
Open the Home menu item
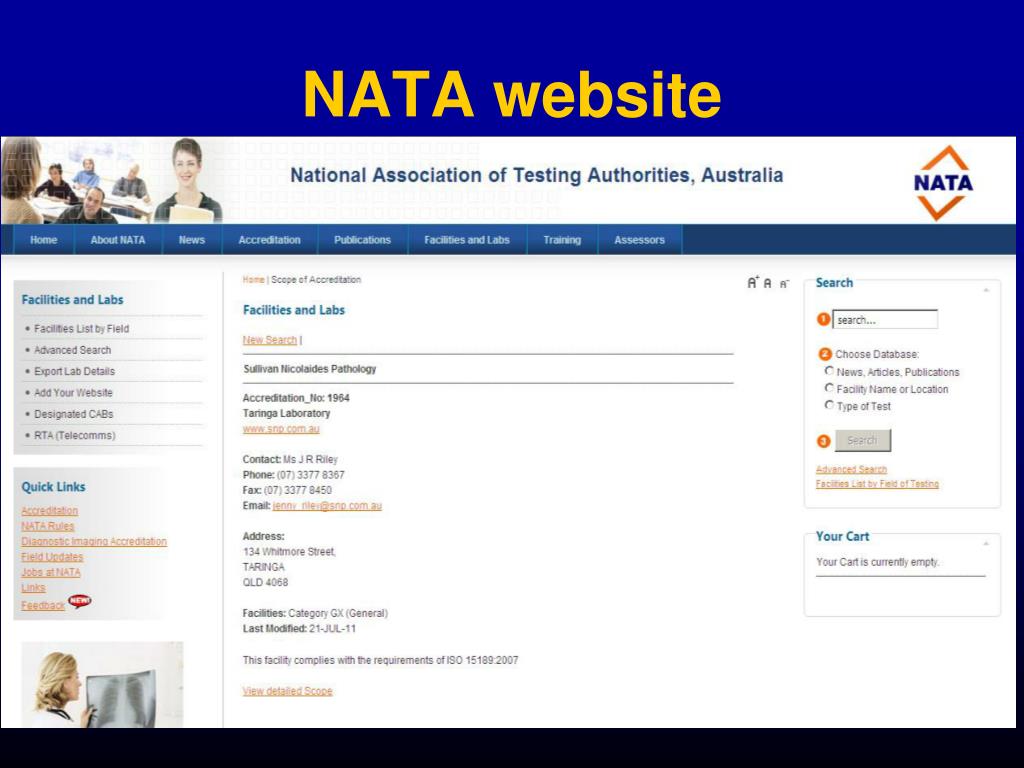tap(43, 240)
